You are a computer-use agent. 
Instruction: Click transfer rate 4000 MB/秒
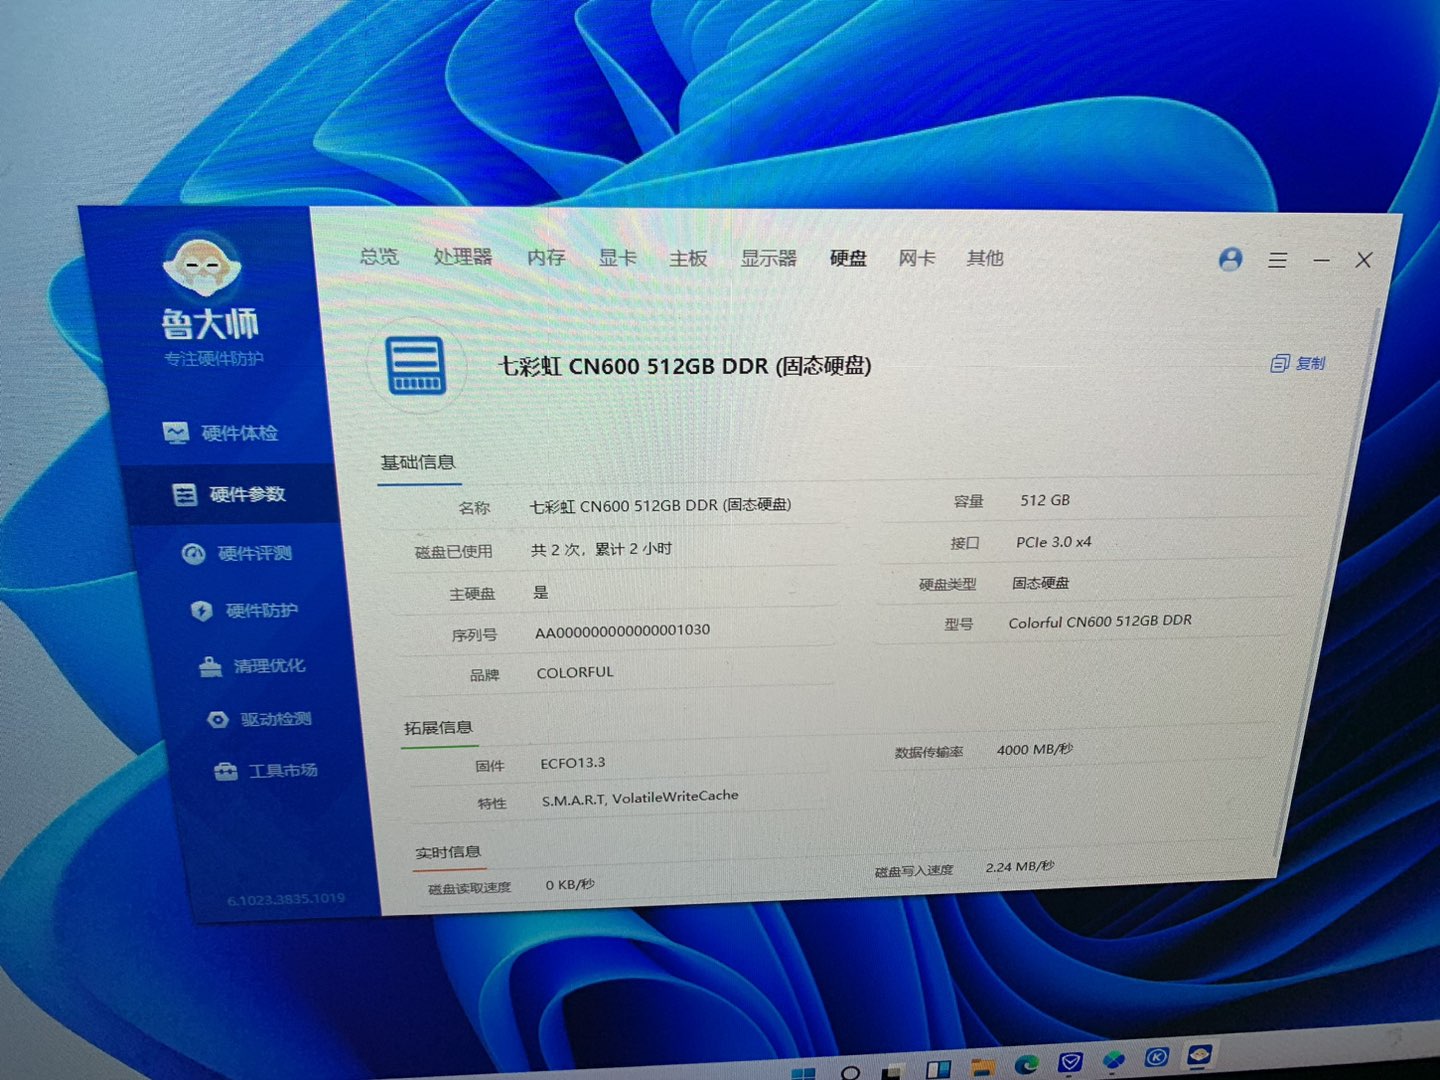1034,749
